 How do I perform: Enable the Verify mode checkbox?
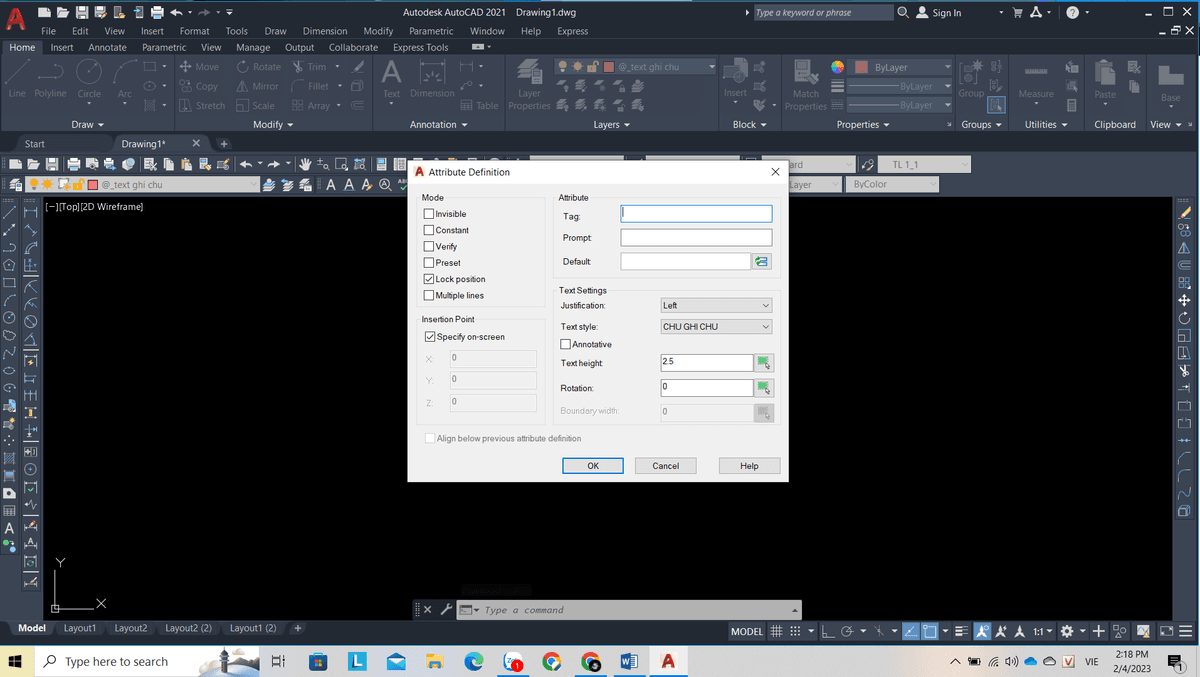tap(429, 246)
